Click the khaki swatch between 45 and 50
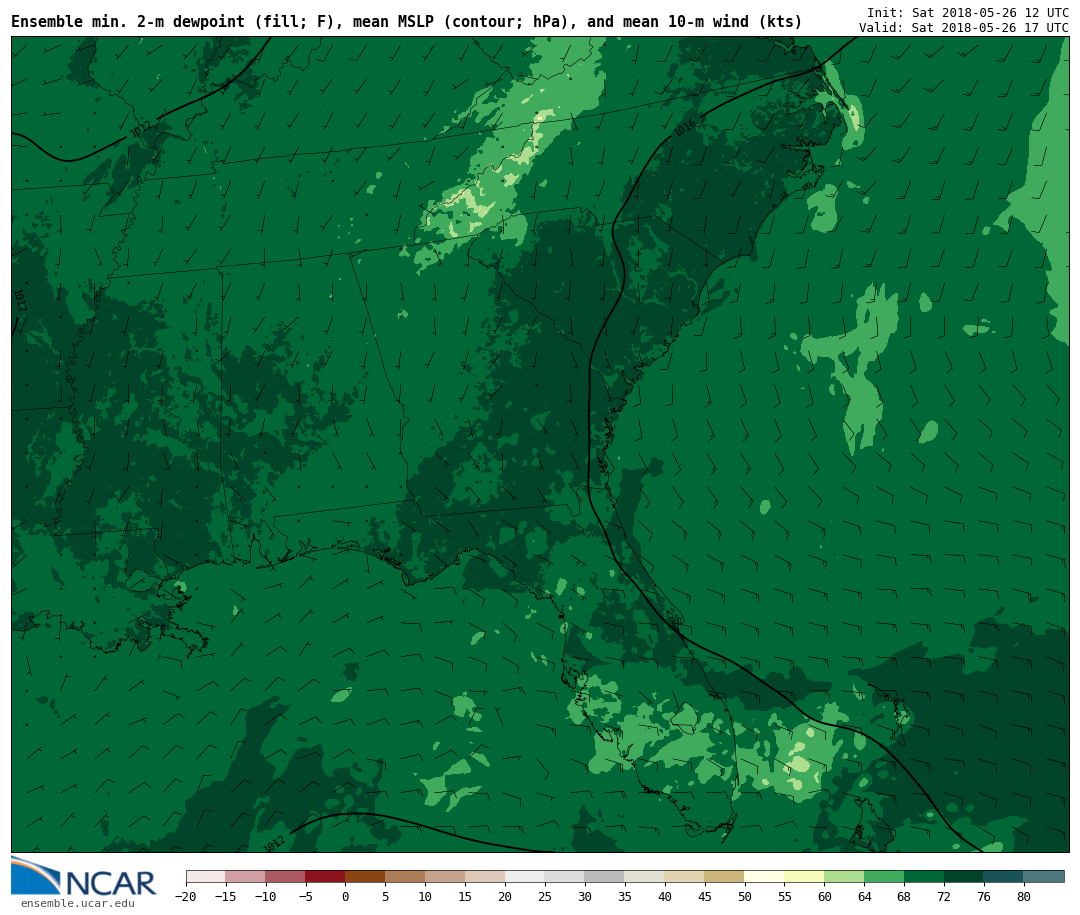 pos(724,877)
